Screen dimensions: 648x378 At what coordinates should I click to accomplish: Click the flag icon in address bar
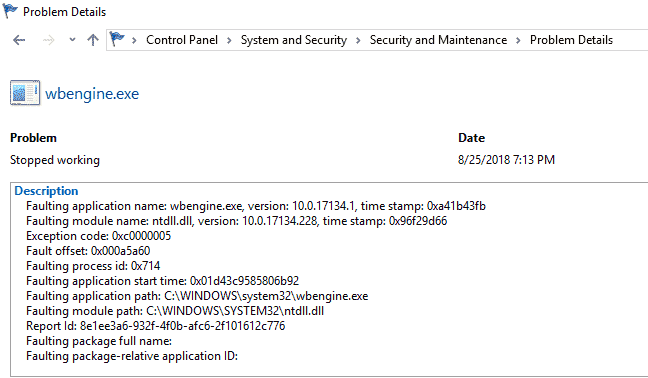click(x=117, y=40)
